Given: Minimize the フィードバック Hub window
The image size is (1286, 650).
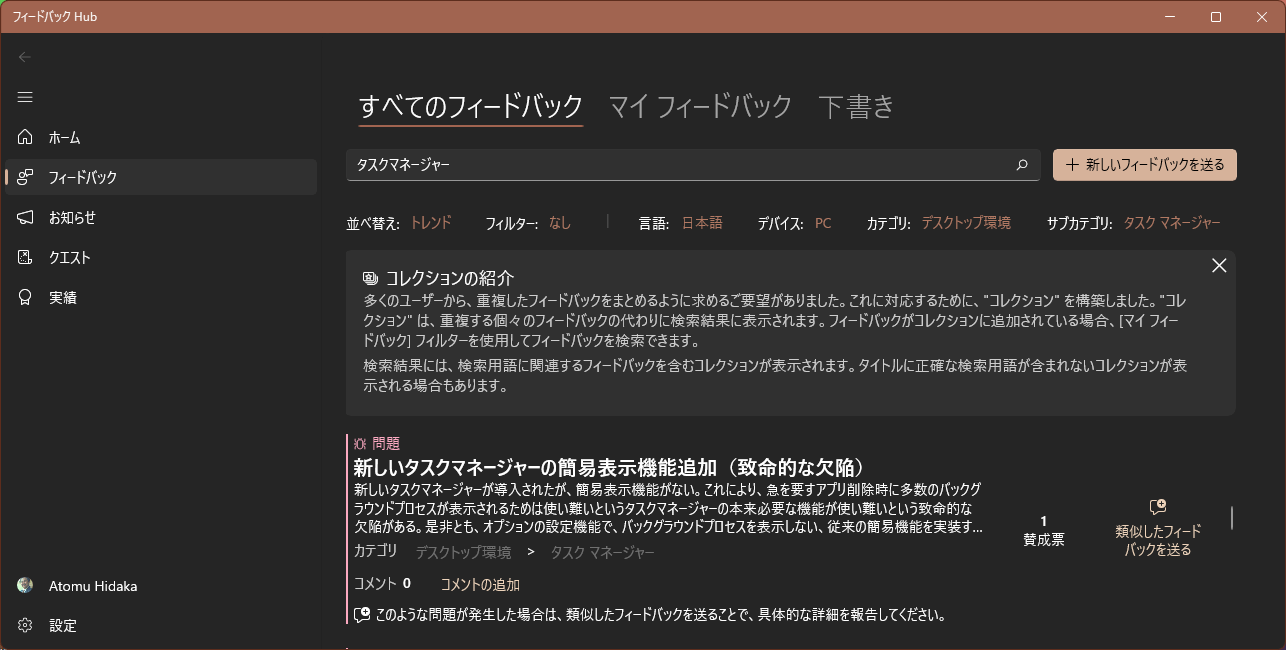Looking at the screenshot, I should pyautogui.click(x=1170, y=17).
